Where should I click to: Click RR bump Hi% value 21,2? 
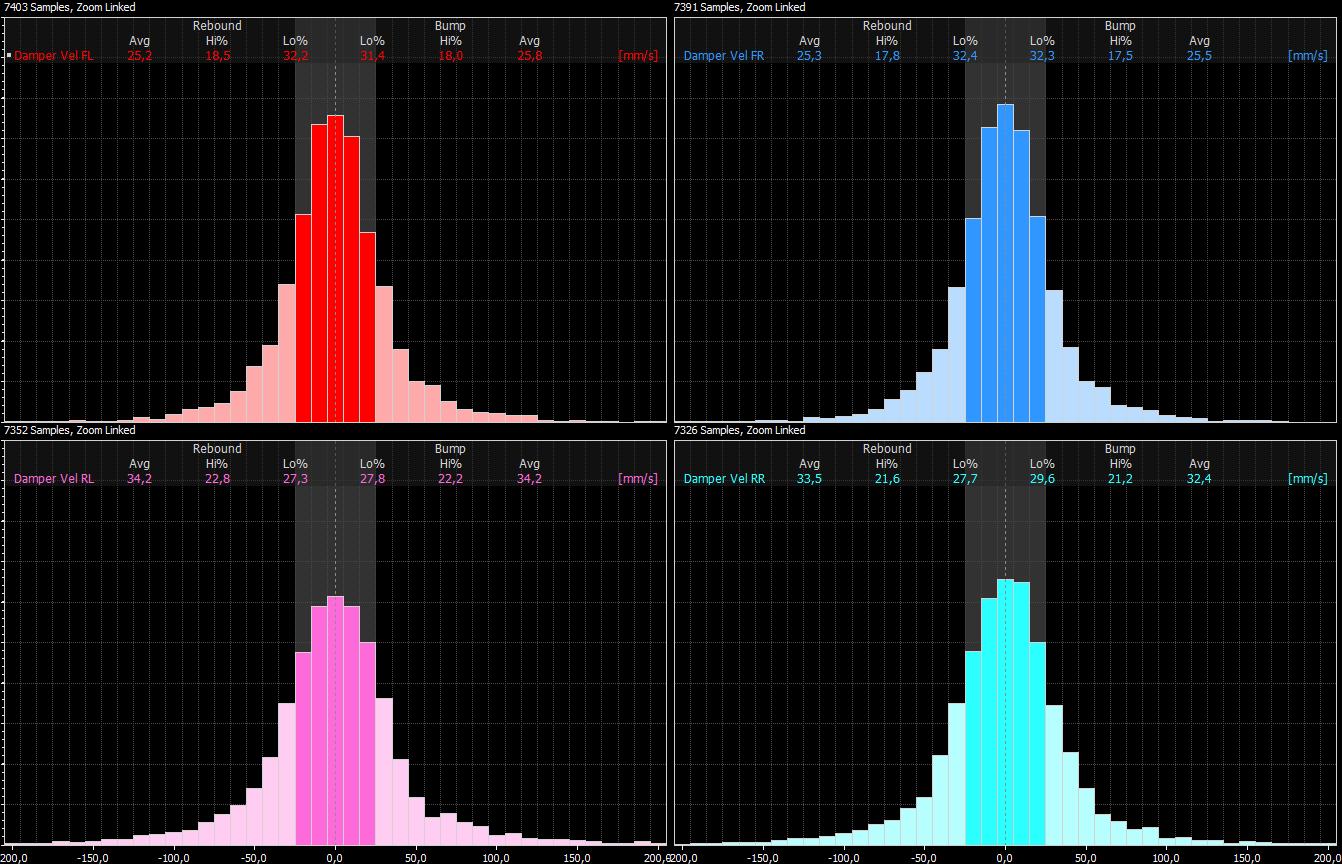1121,479
